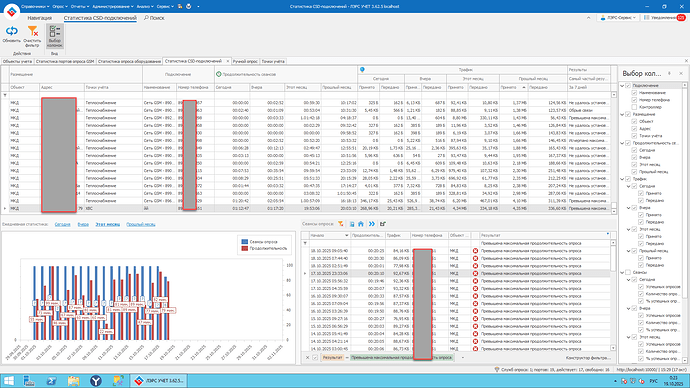This screenshot has height=388, width=690.
Task: Uncheck the Номер телефона column checkbox
Action: [x=634, y=100]
